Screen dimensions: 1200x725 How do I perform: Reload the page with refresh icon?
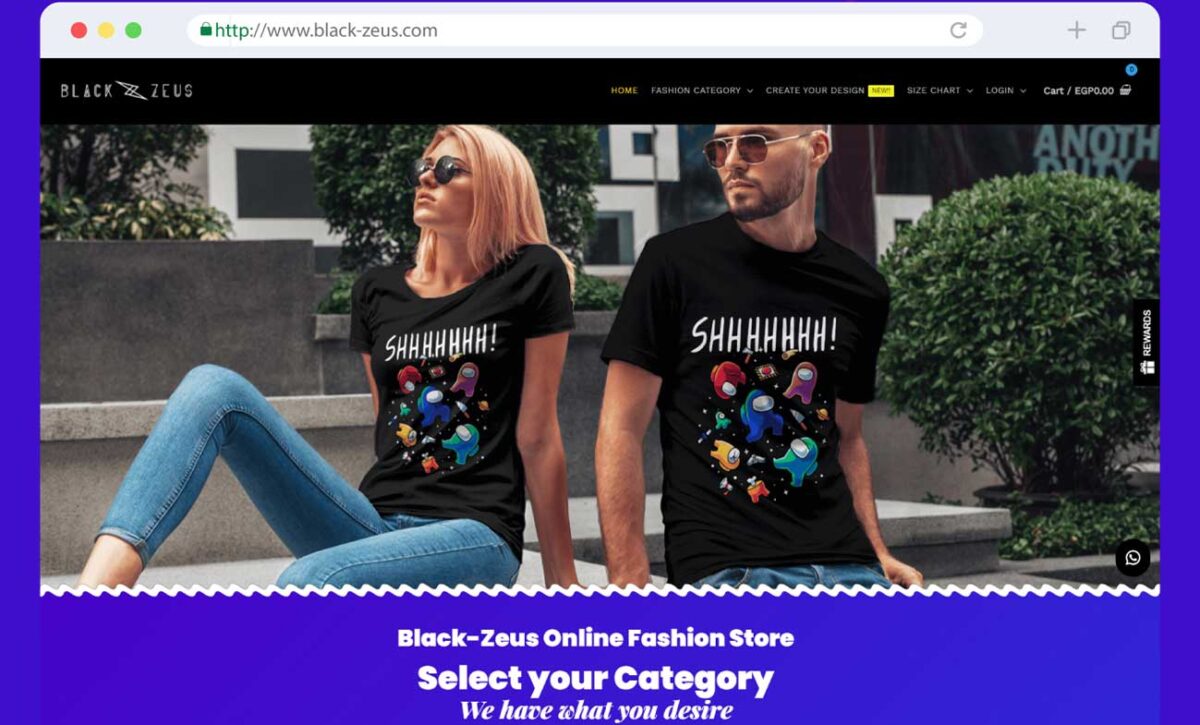coord(958,30)
